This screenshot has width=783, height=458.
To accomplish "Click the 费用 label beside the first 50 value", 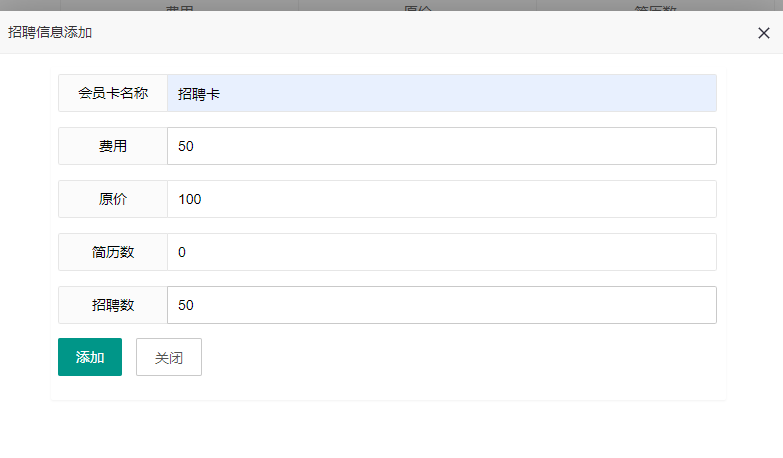I will [113, 146].
